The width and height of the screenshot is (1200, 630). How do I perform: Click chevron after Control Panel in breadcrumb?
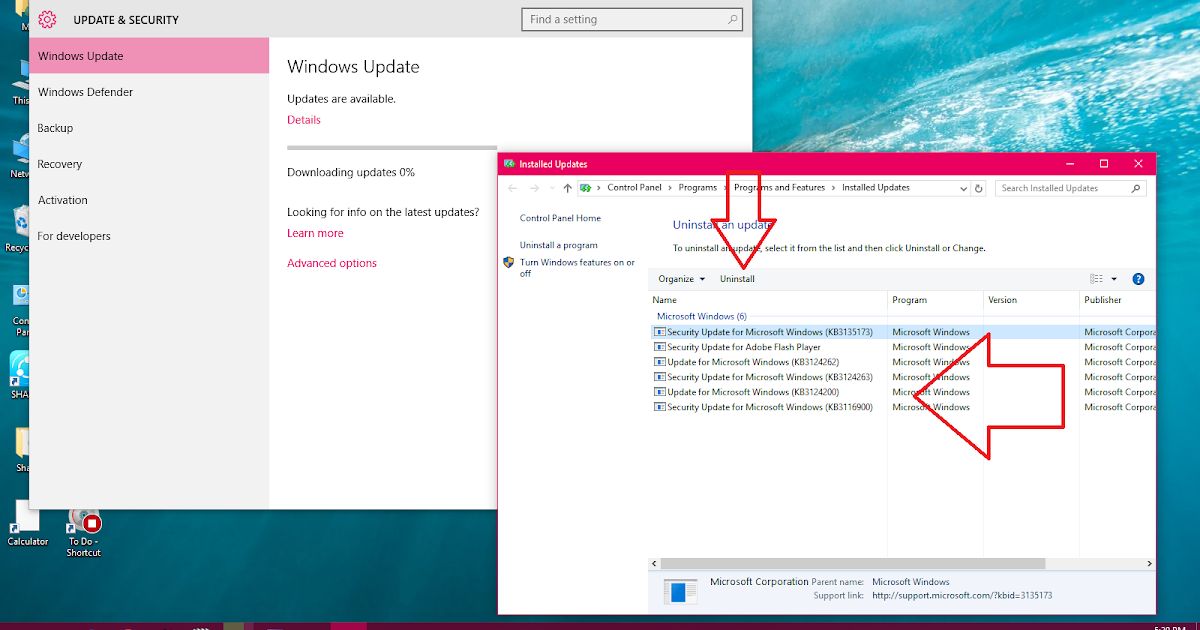pos(671,188)
